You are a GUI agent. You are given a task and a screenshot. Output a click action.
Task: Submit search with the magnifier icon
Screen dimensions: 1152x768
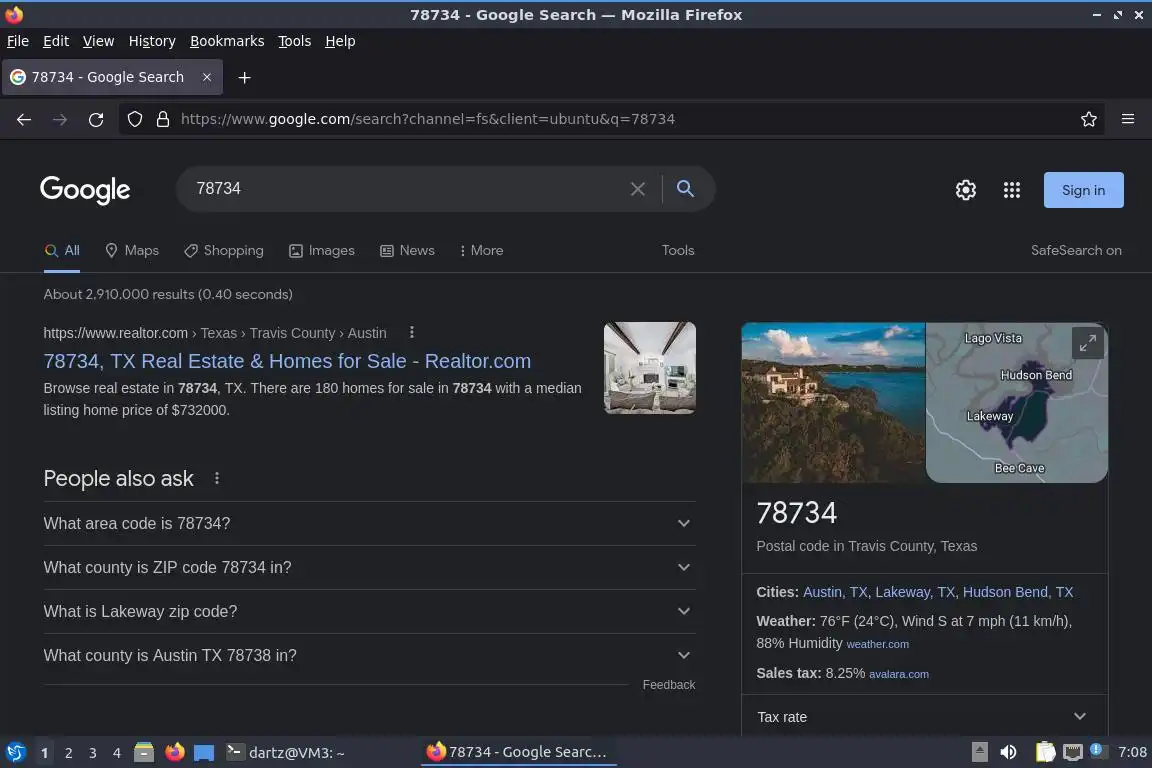pos(685,189)
